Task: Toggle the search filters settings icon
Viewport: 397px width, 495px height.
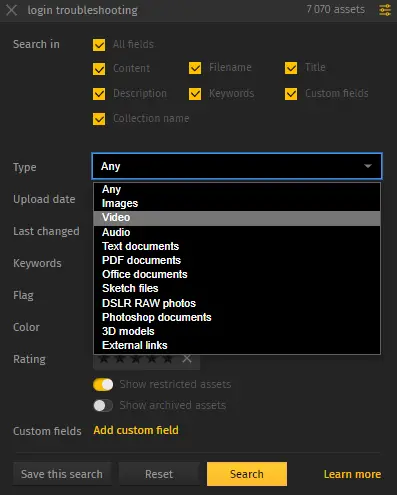Action: 385,10
